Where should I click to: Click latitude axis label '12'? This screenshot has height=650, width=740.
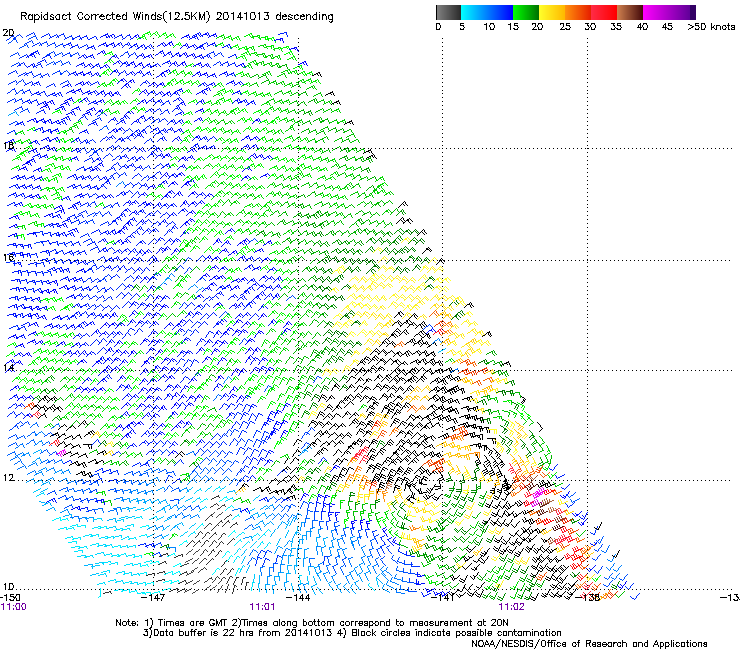coord(8,478)
